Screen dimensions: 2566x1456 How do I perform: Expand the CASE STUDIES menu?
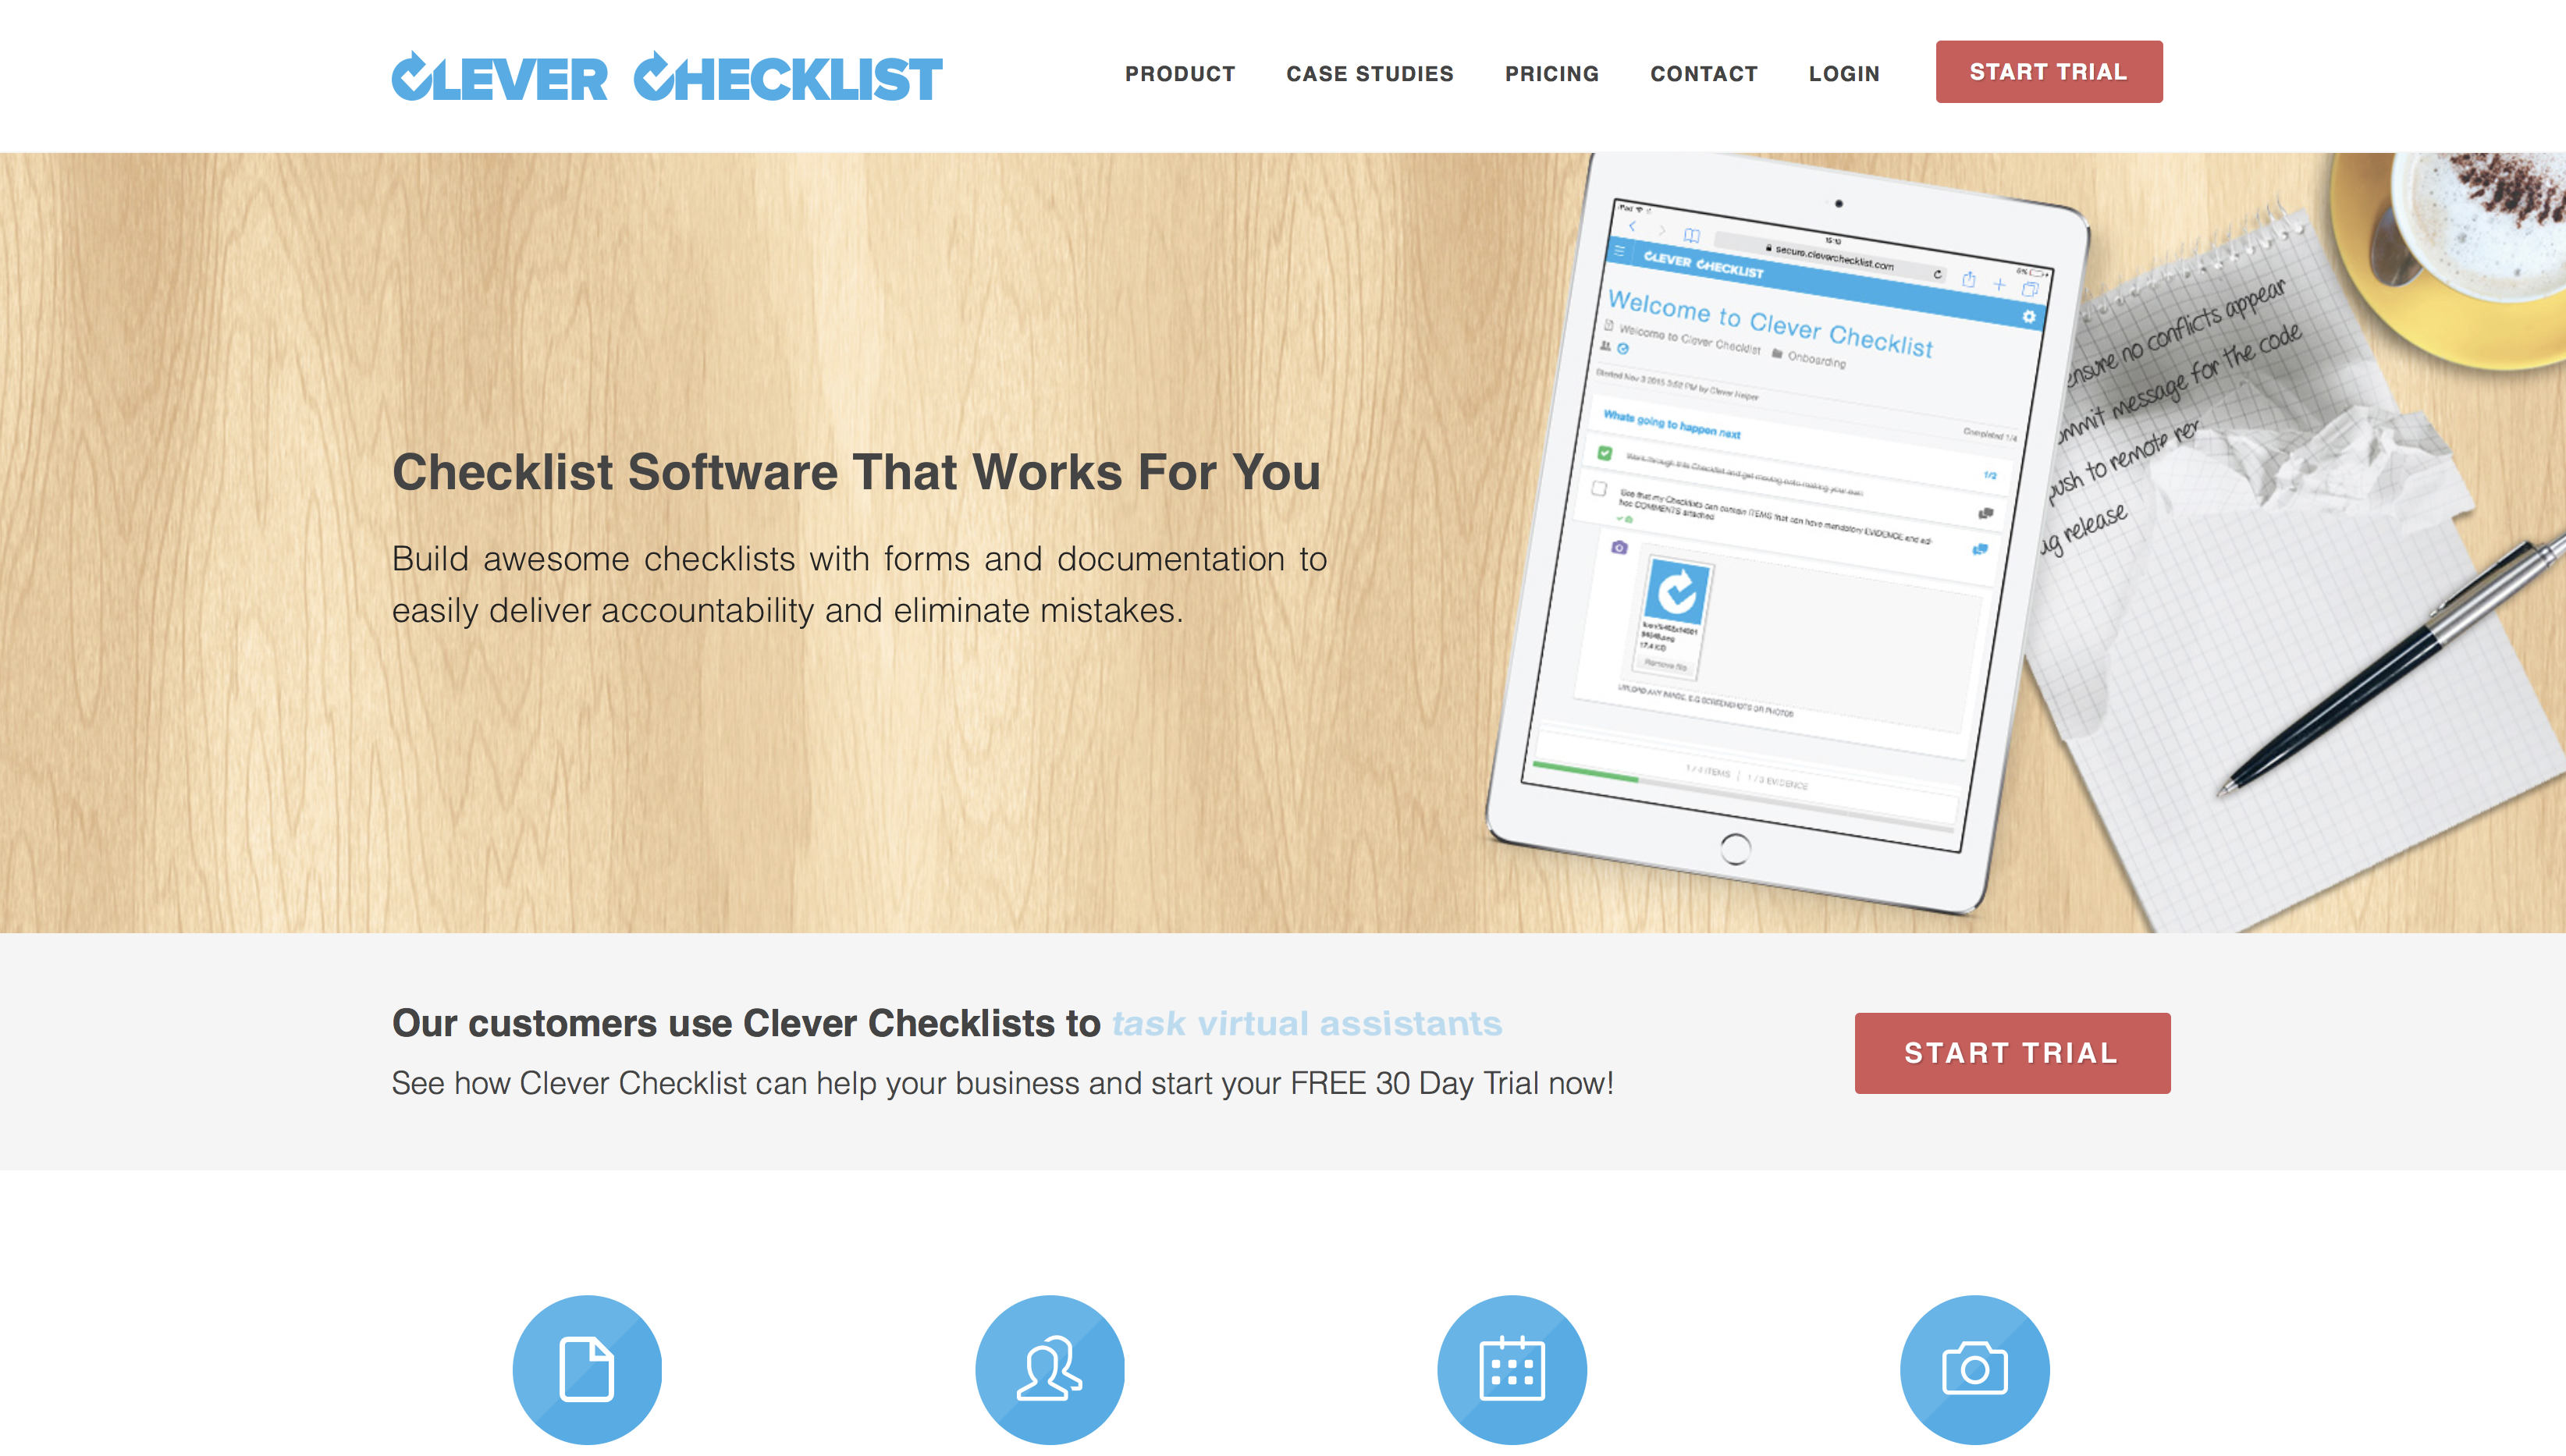tap(1370, 74)
